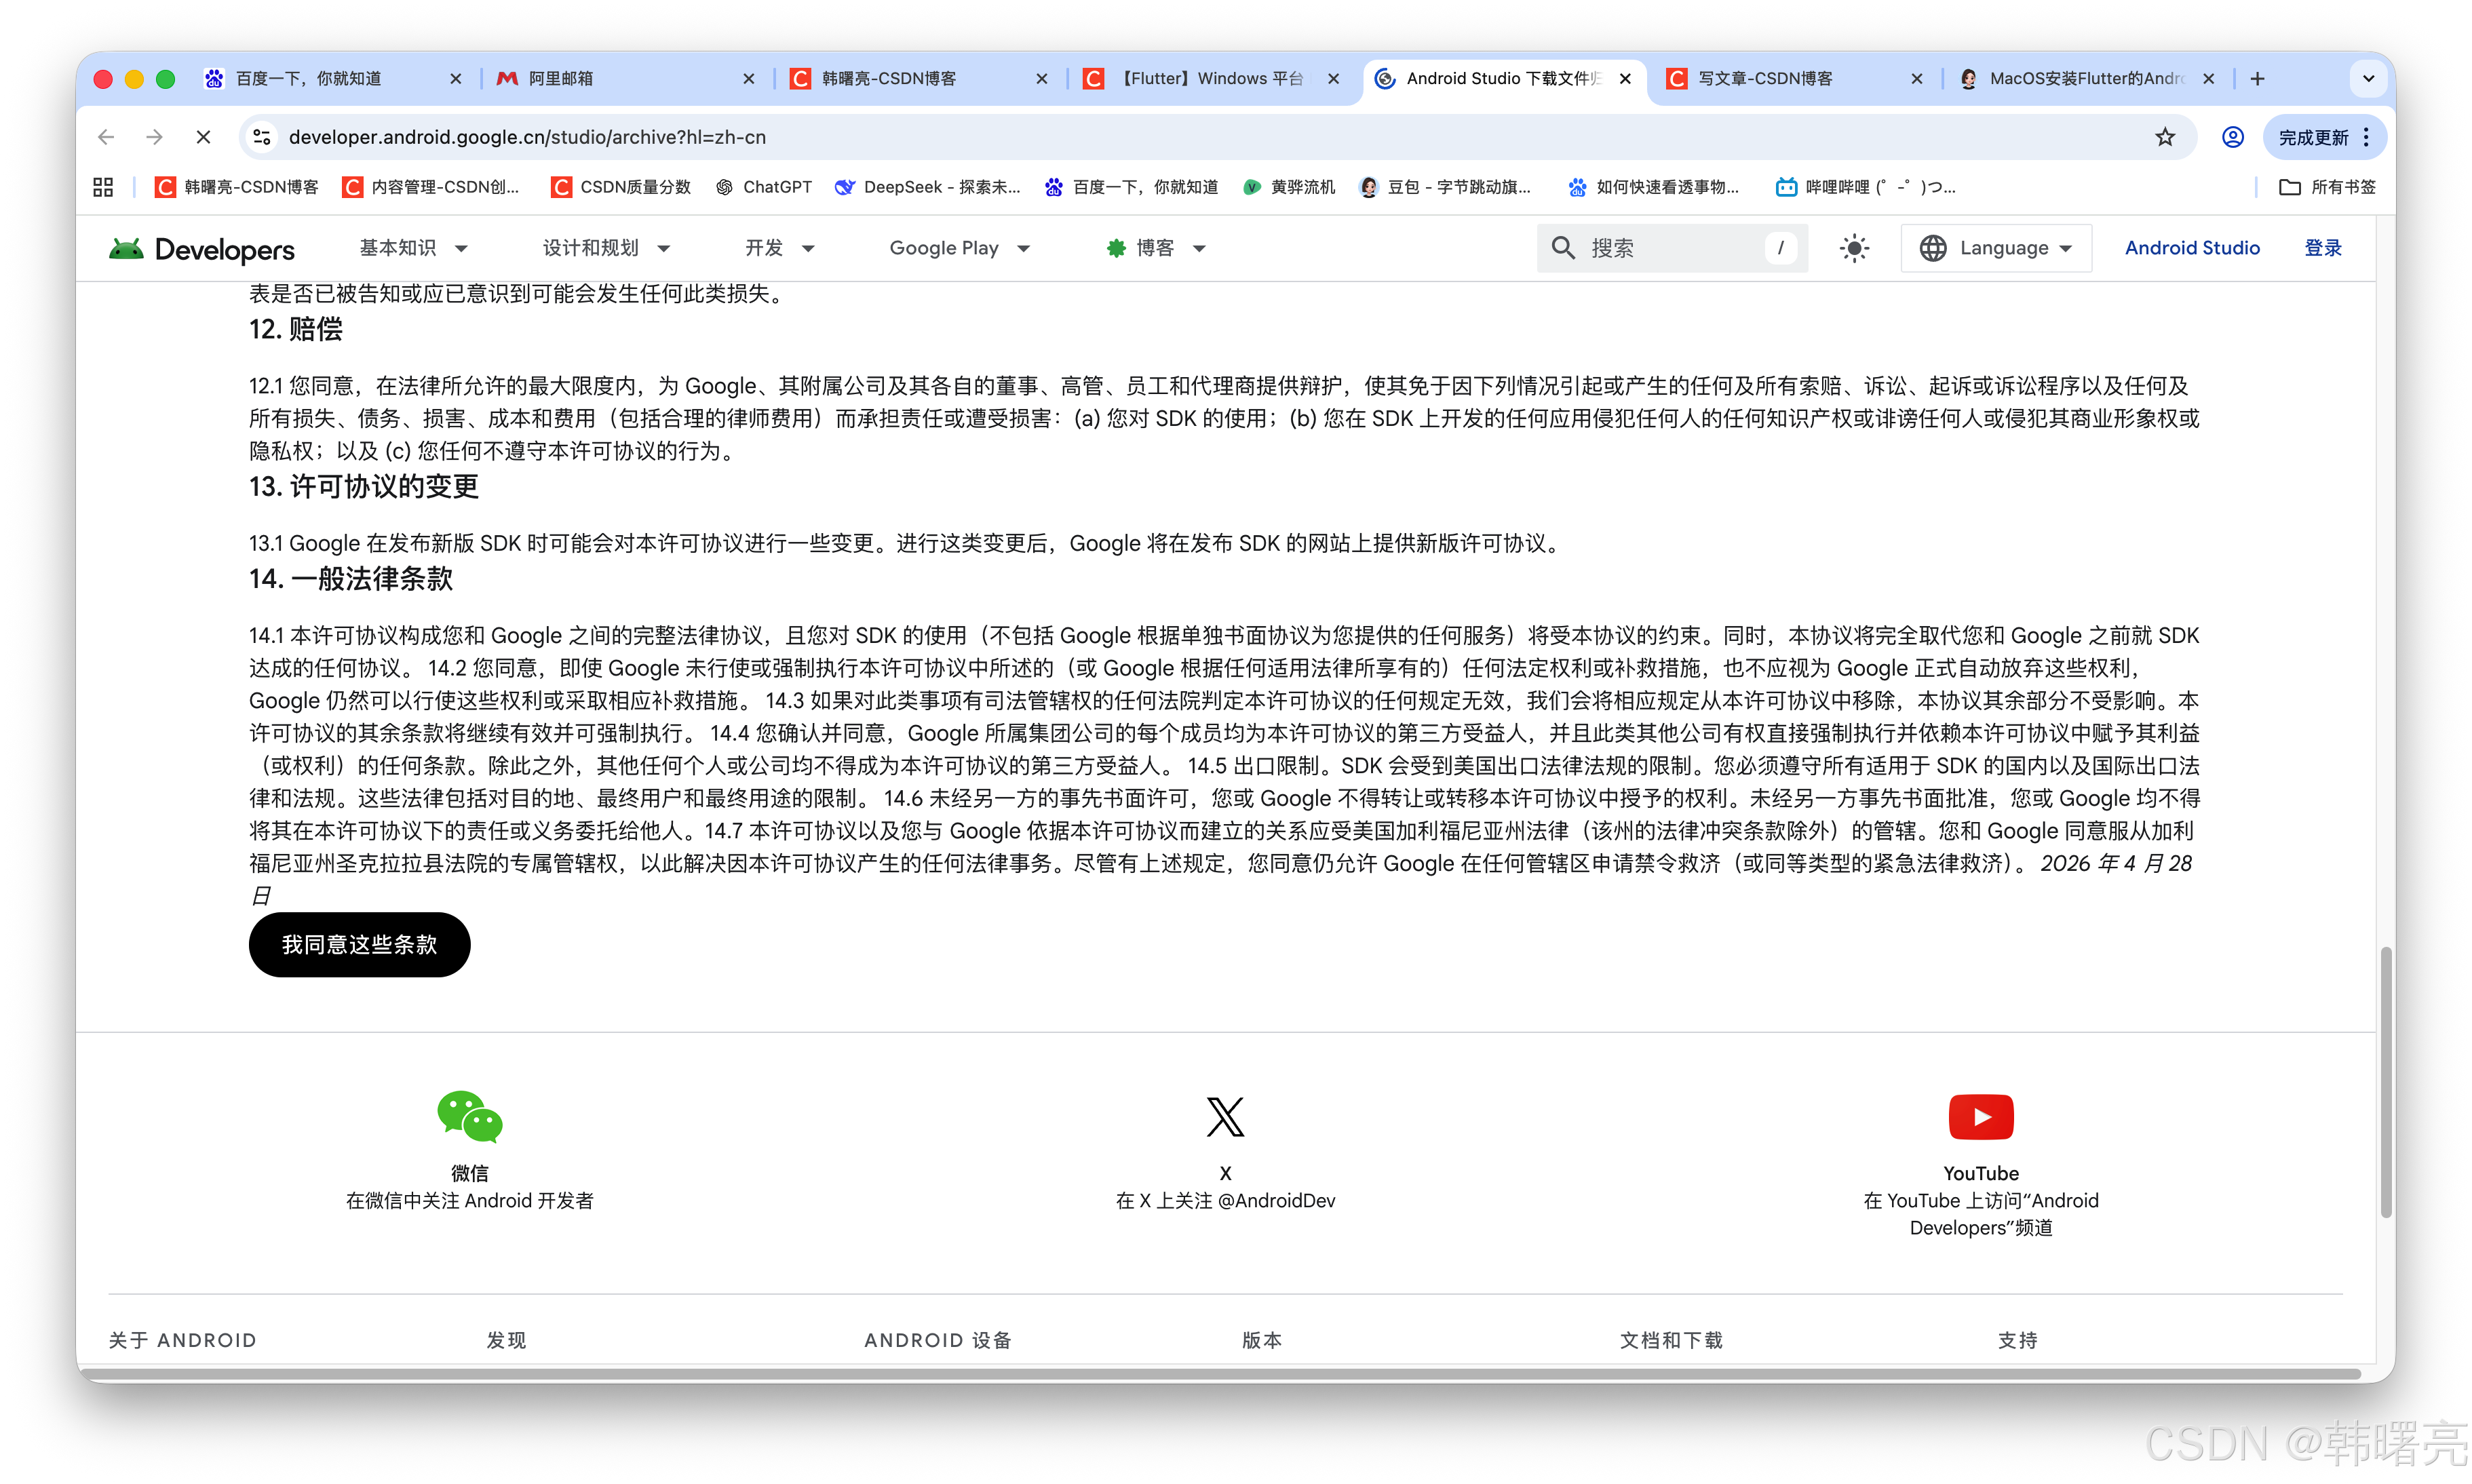Open 哔哩哔哩 bookmark
The height and width of the screenshot is (1484, 2472).
point(1866,187)
